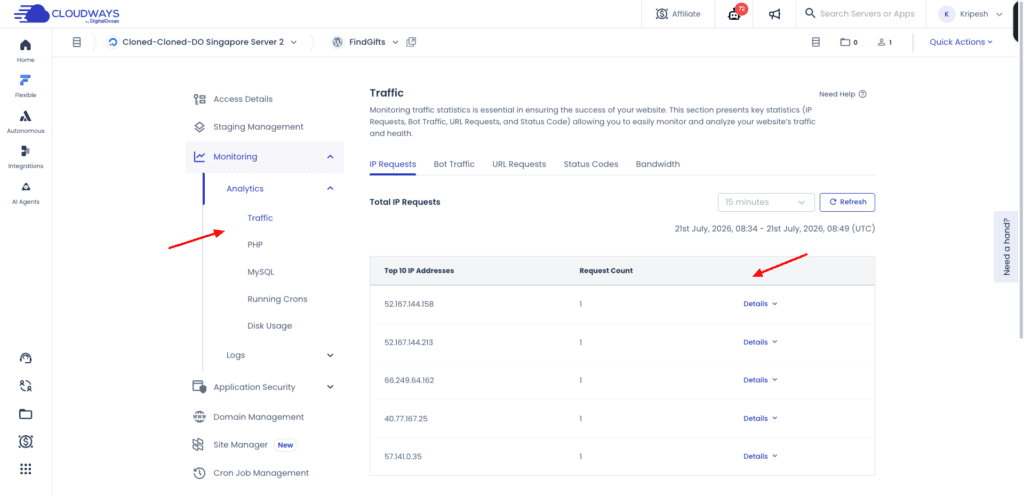Select PHP under Analytics
Image resolution: width=1024 pixels, height=495 pixels.
(255, 245)
